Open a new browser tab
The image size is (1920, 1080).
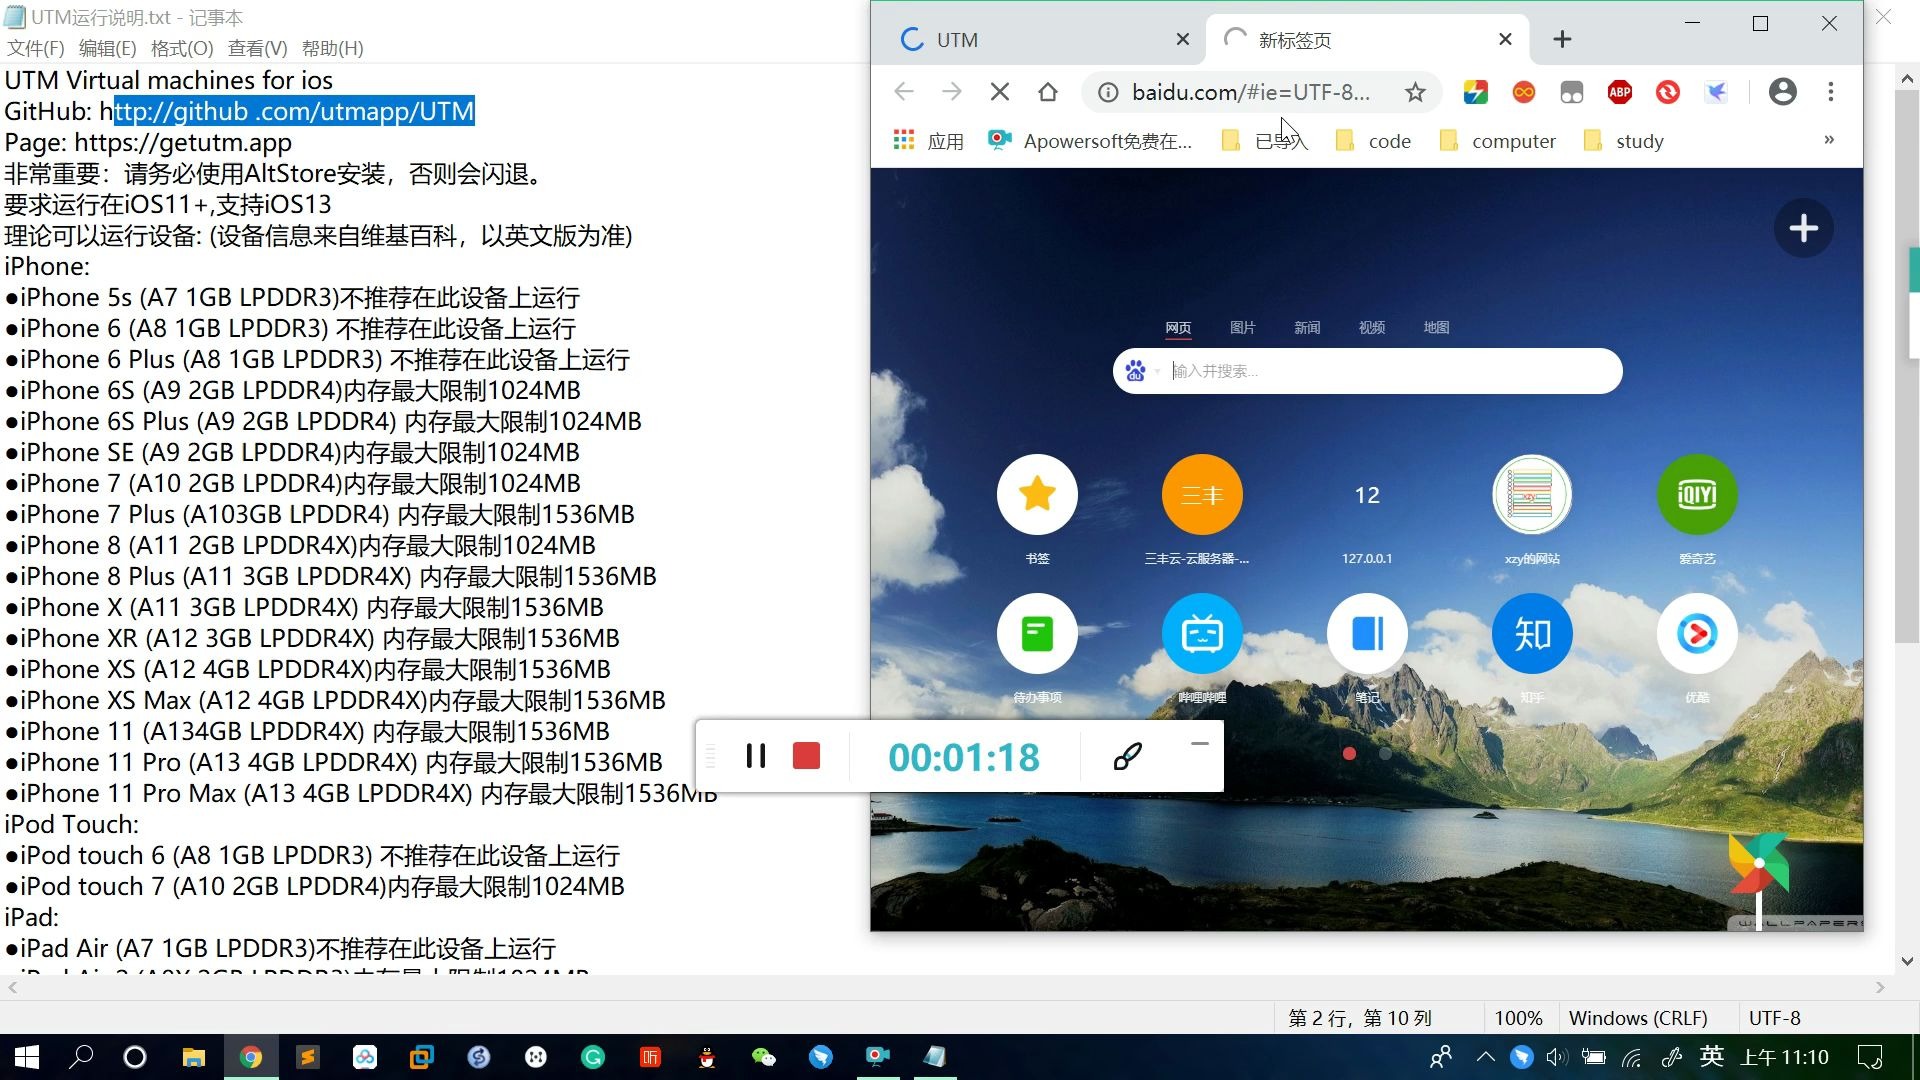point(1562,39)
